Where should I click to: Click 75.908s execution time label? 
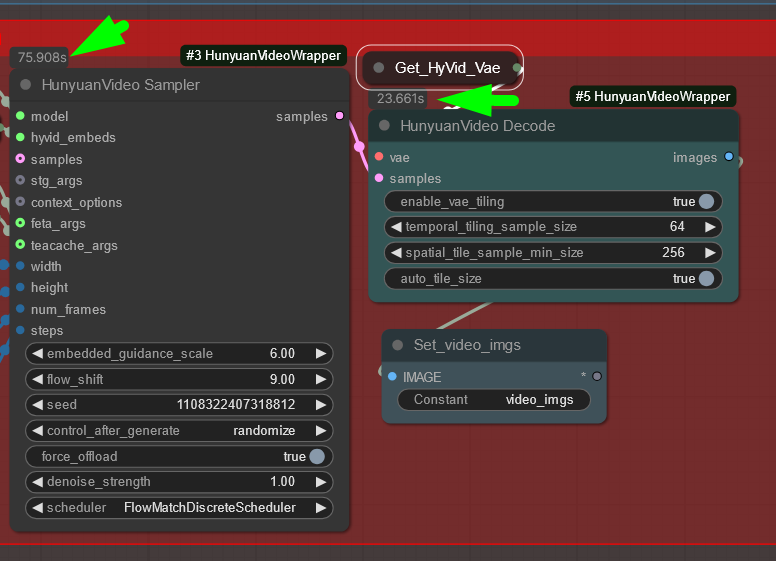tap(42, 57)
